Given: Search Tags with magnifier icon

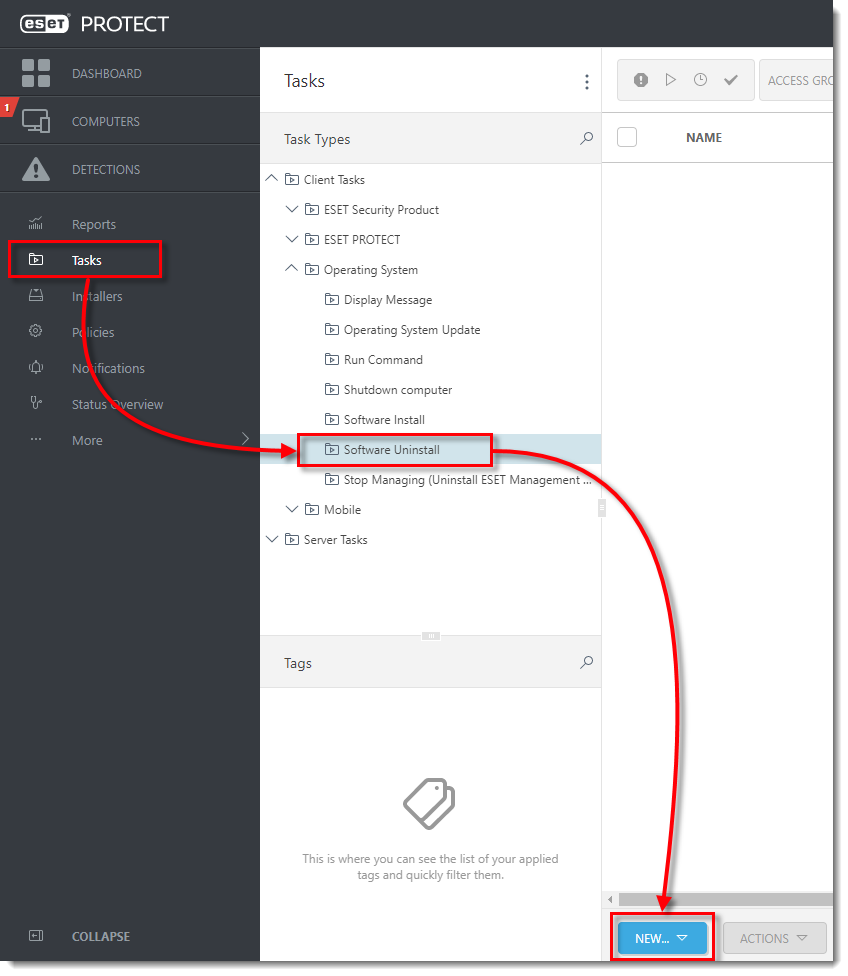Looking at the screenshot, I should point(587,662).
